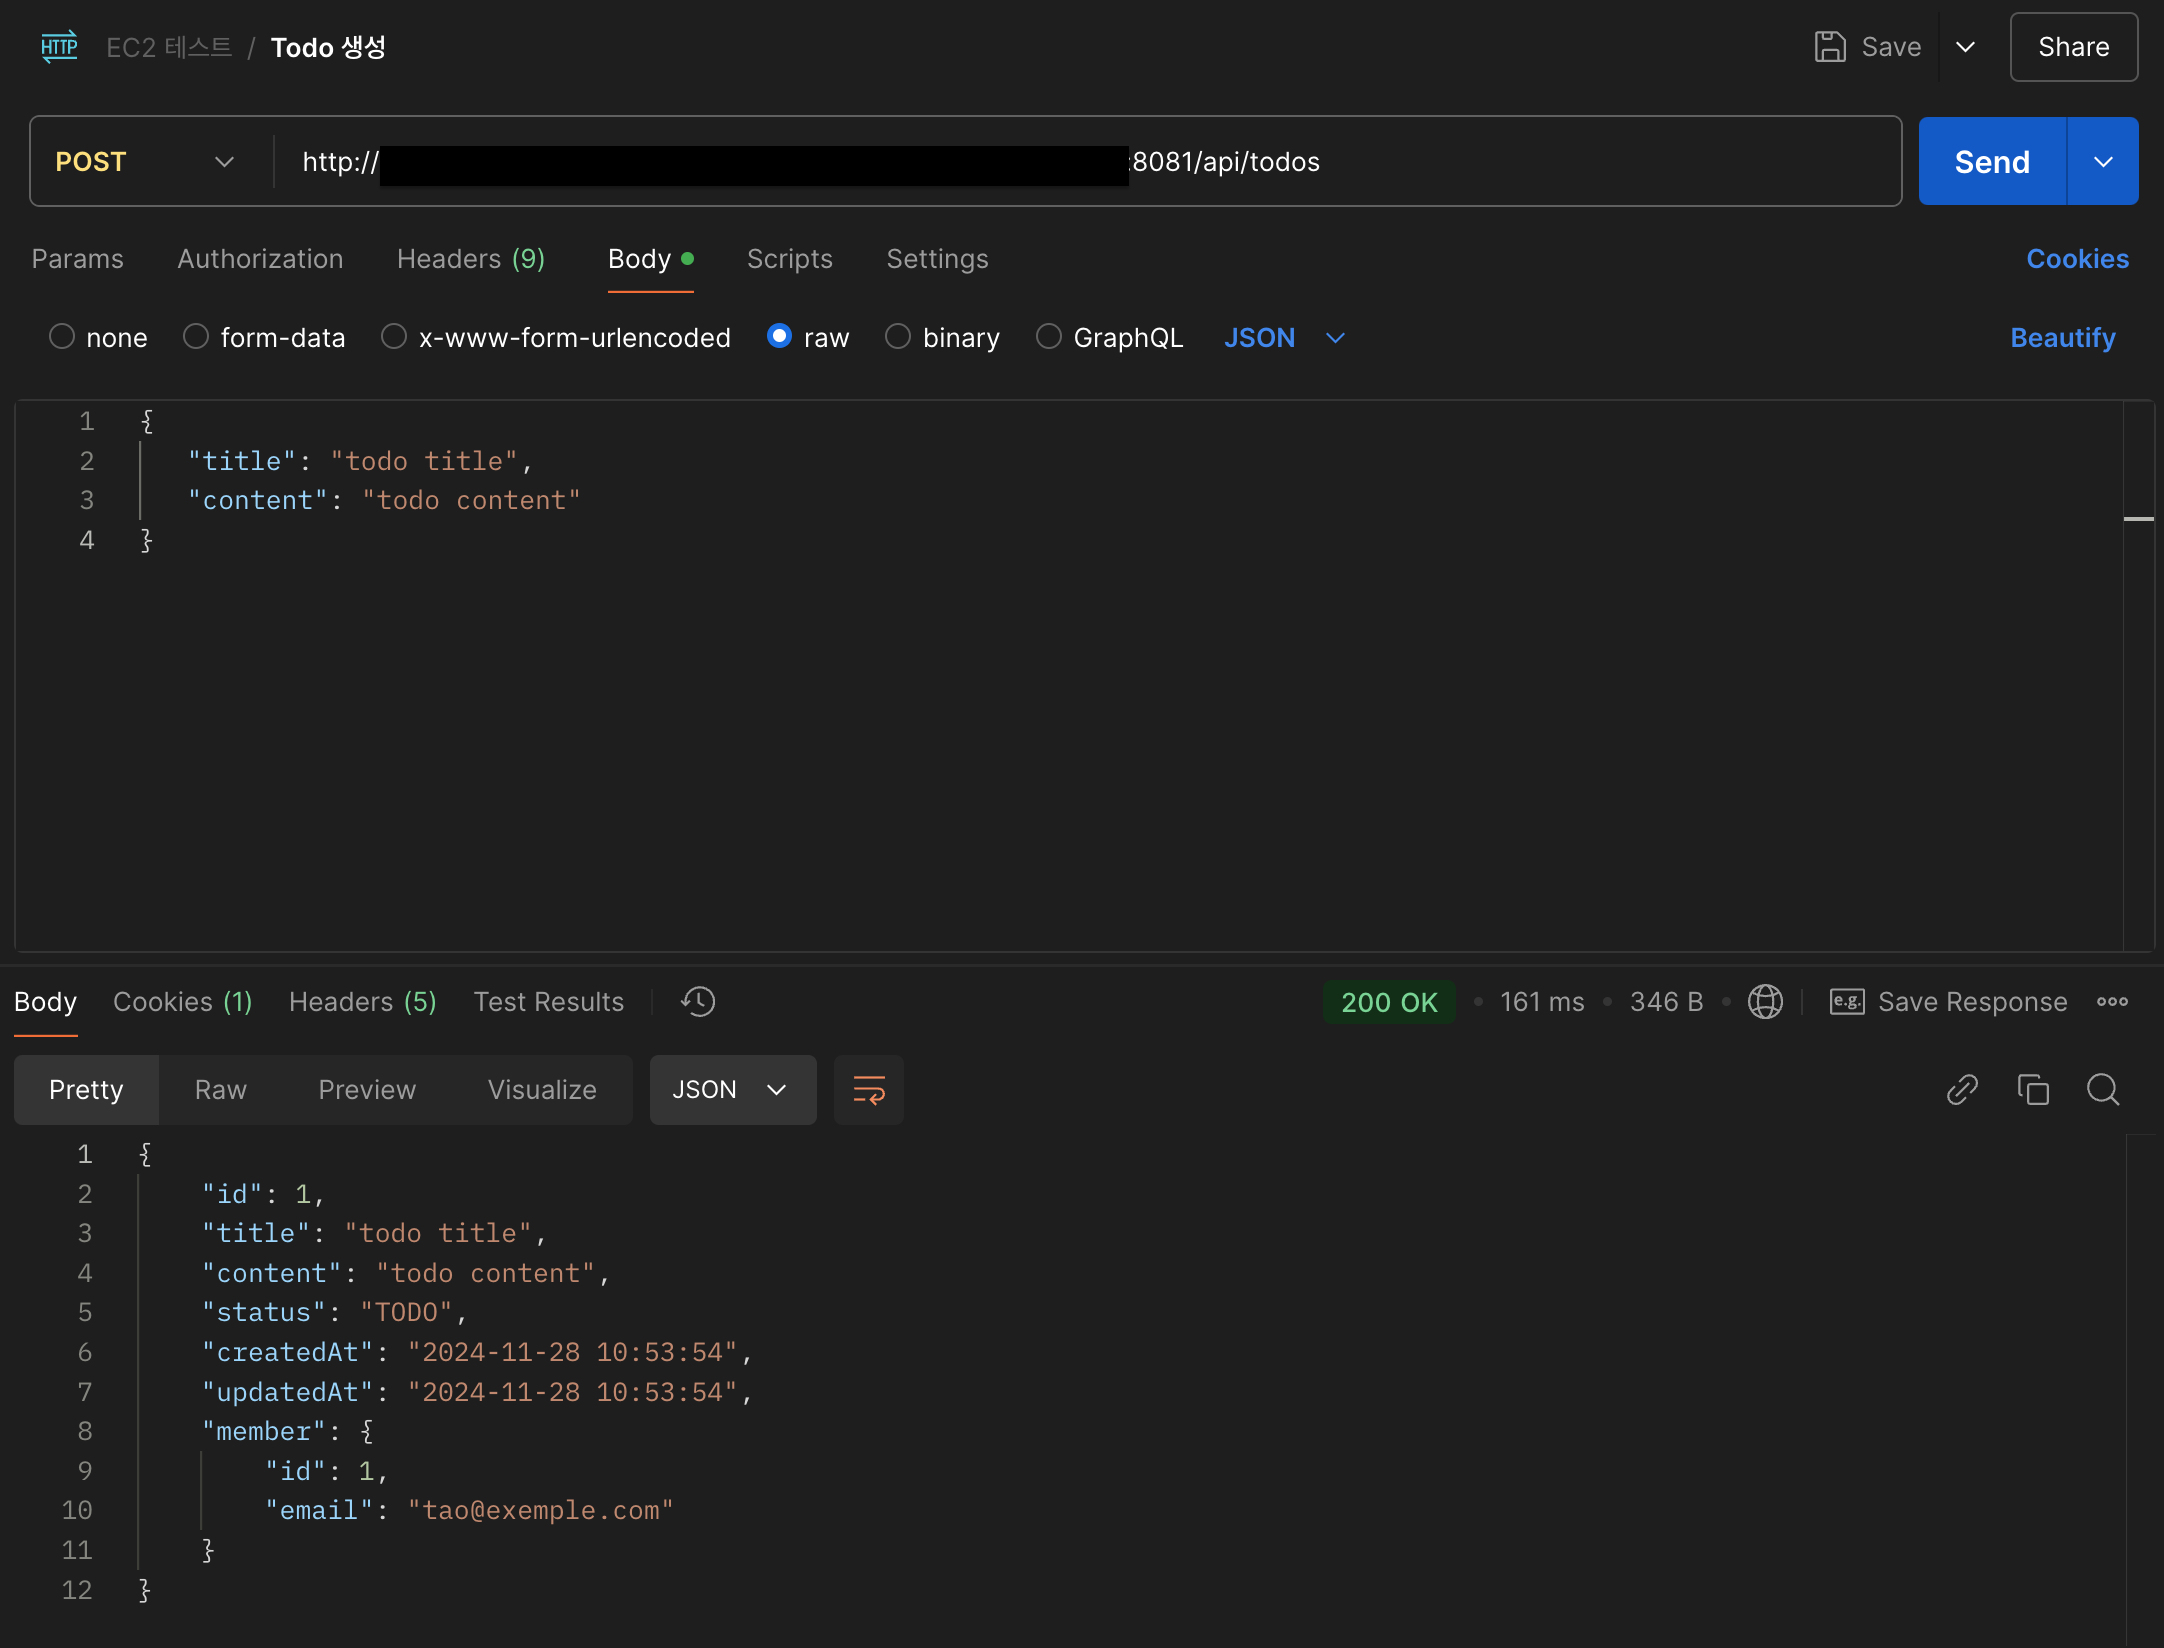Copy response body with copy icon
This screenshot has width=2164, height=1648.
(x=2033, y=1089)
